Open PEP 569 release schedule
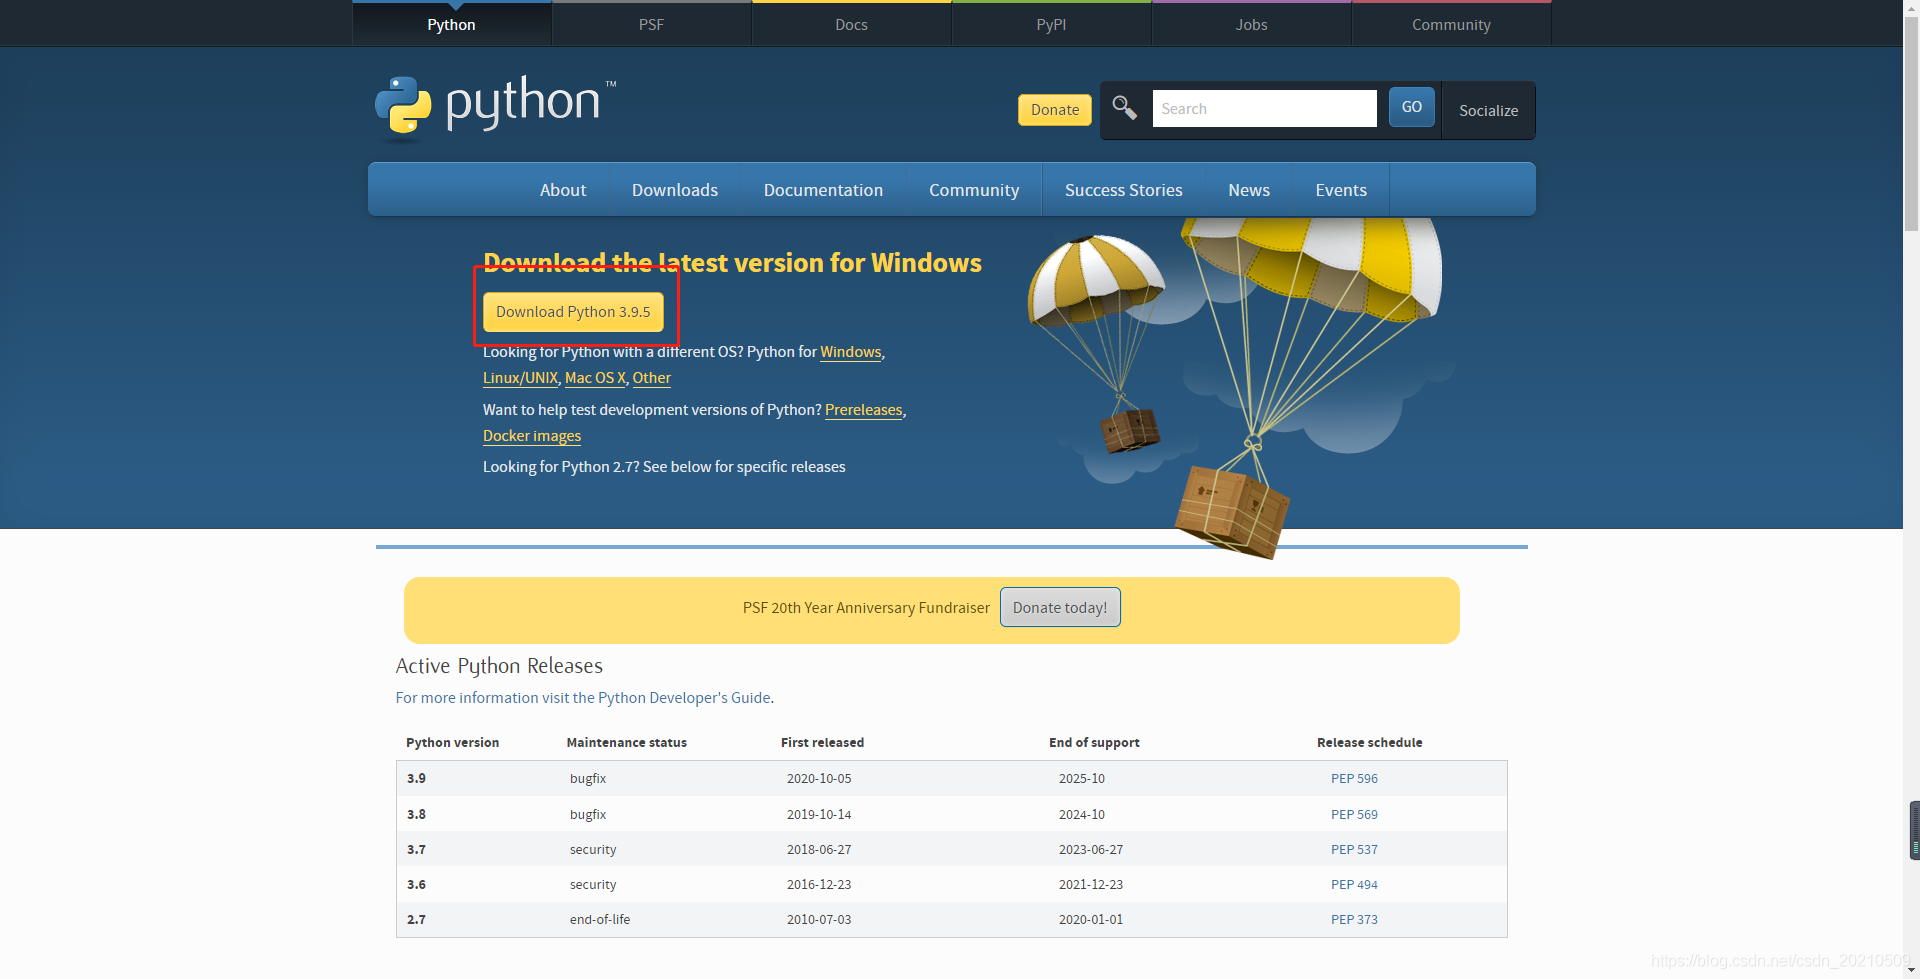 (1354, 815)
